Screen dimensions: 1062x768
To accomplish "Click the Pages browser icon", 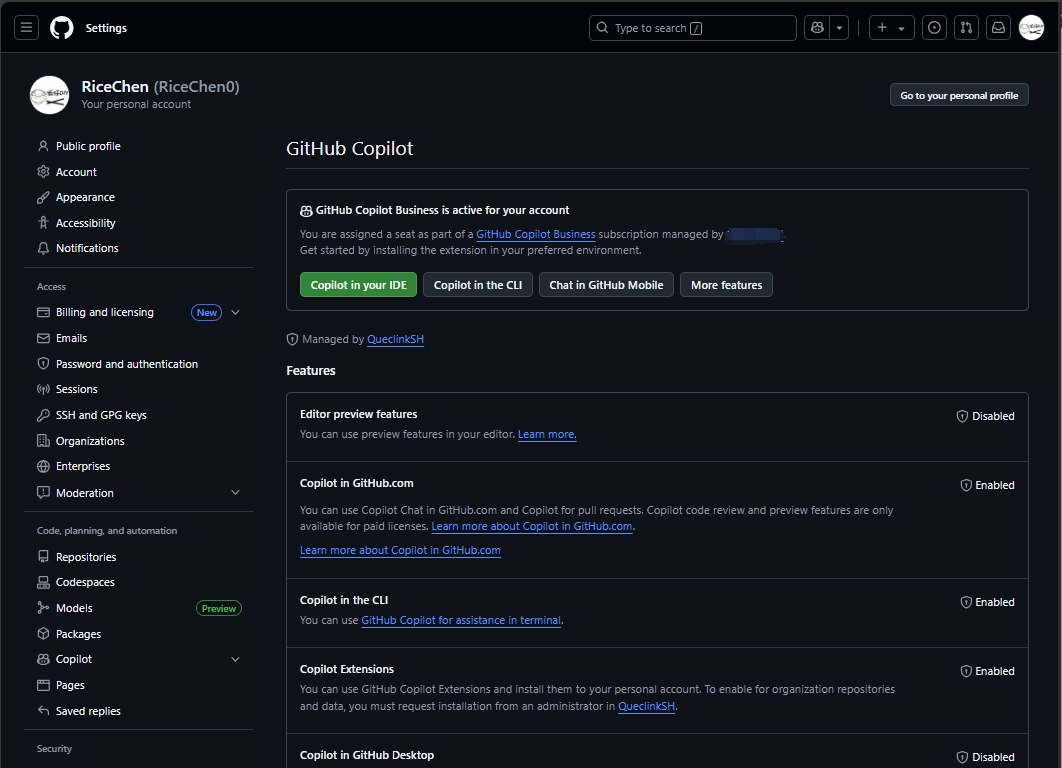I will point(43,685).
